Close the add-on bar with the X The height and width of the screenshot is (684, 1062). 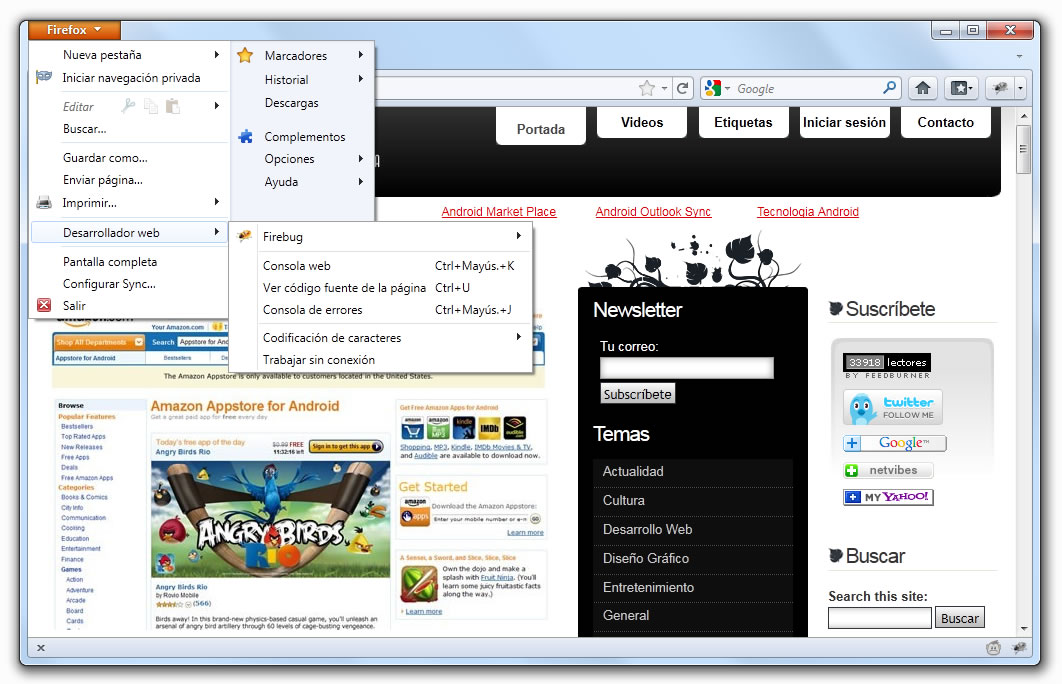coord(41,648)
